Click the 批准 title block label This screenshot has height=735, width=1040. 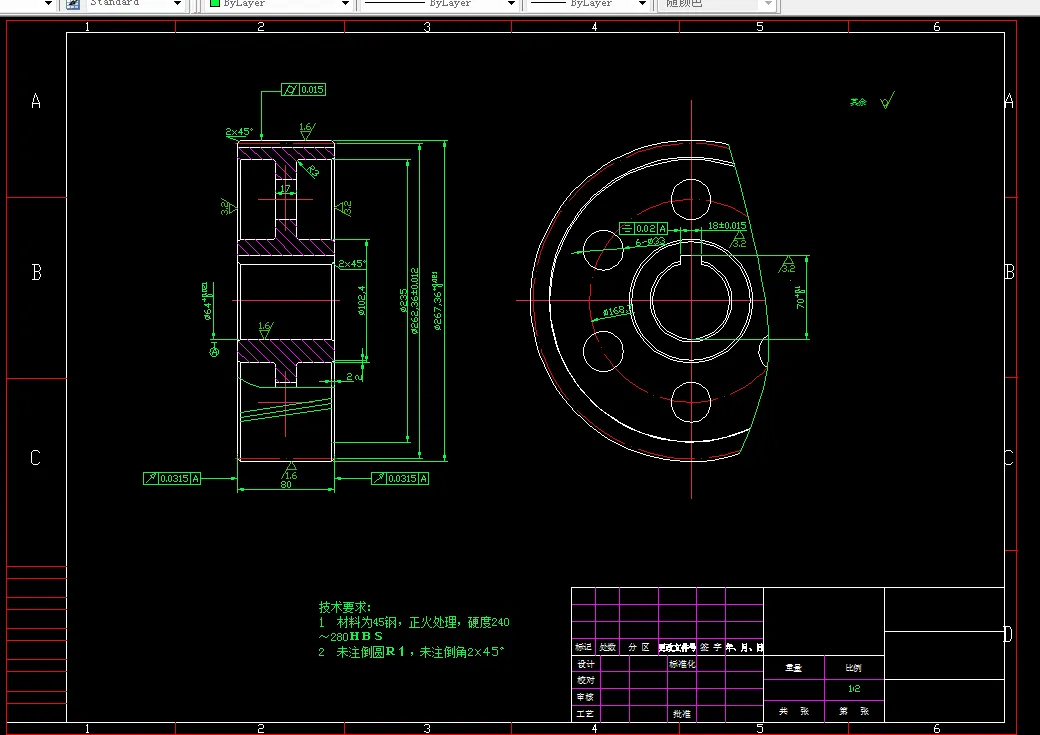click(682, 714)
